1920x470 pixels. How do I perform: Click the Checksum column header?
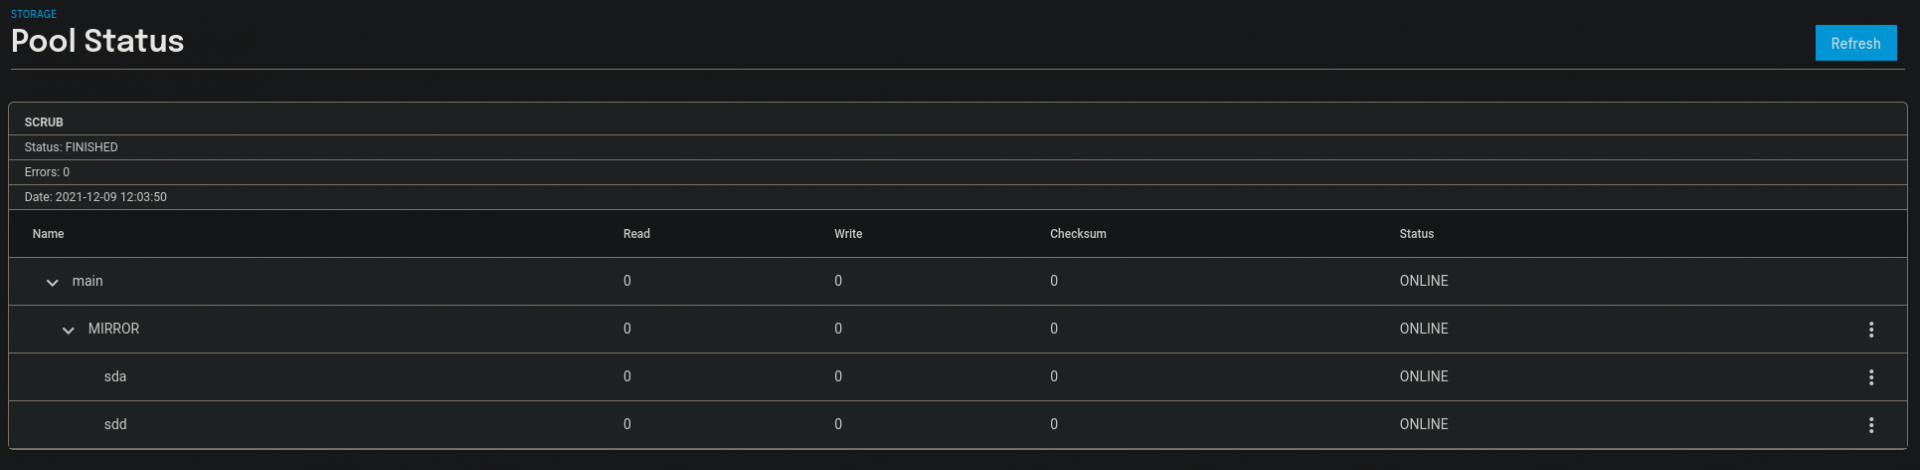(x=1078, y=234)
